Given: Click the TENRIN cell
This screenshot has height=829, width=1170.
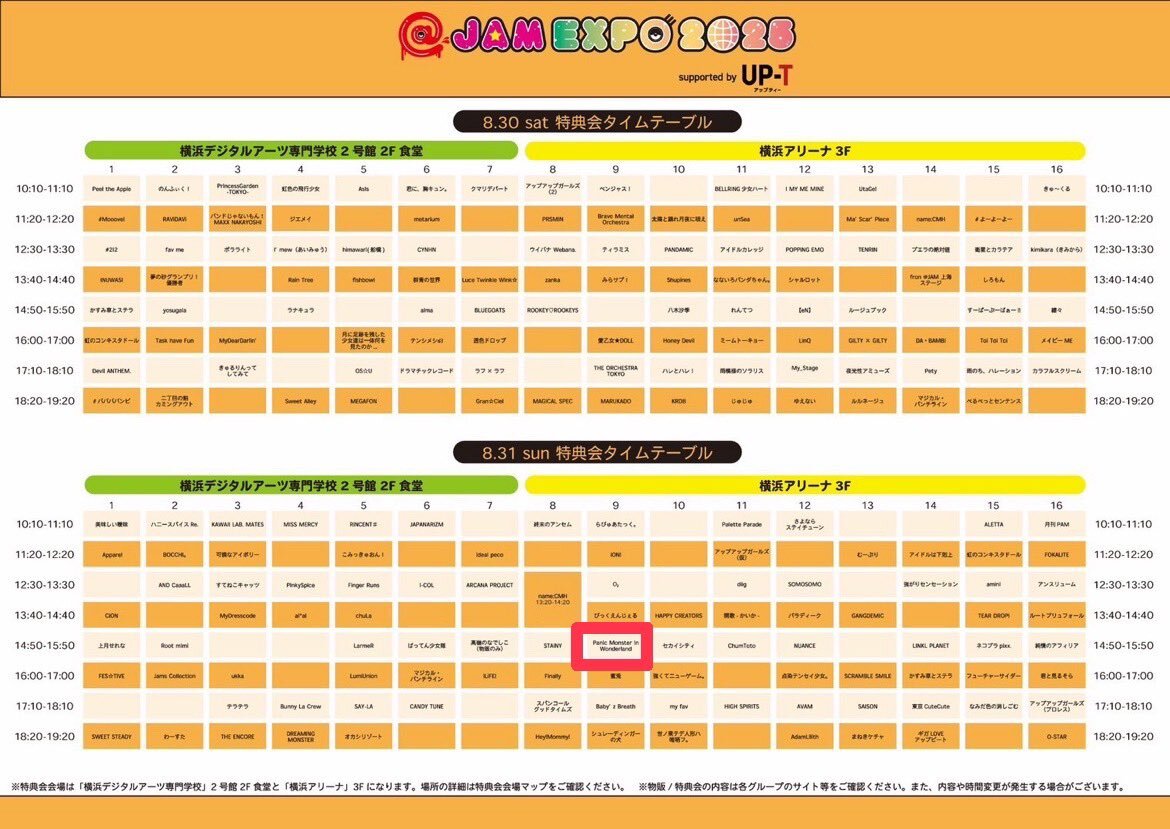Looking at the screenshot, I should coord(868,249).
